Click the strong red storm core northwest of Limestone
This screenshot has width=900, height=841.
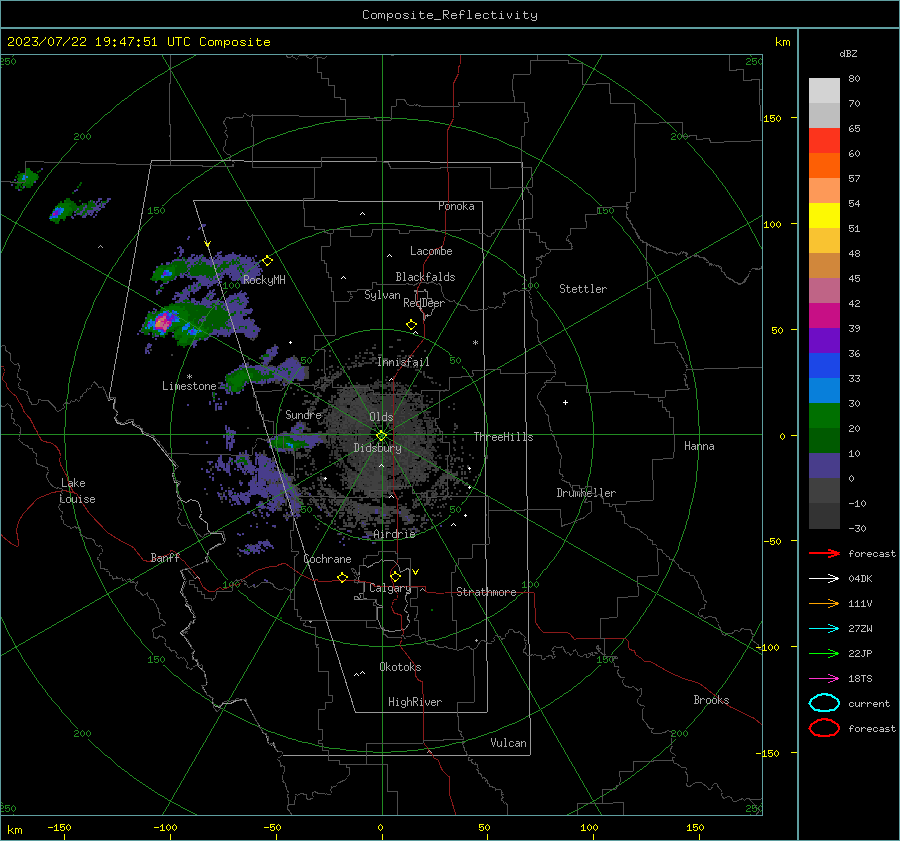pos(164,321)
